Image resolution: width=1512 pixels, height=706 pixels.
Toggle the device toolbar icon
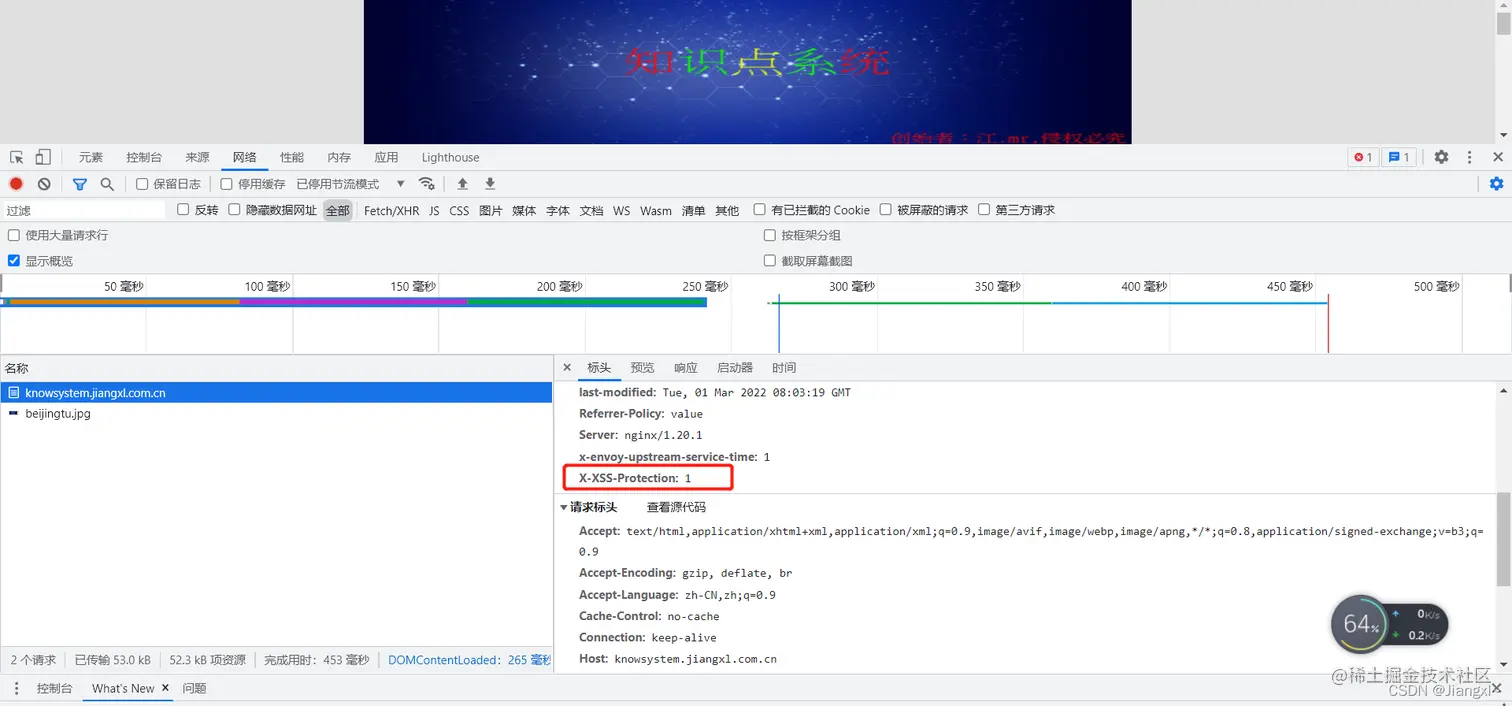[43, 157]
